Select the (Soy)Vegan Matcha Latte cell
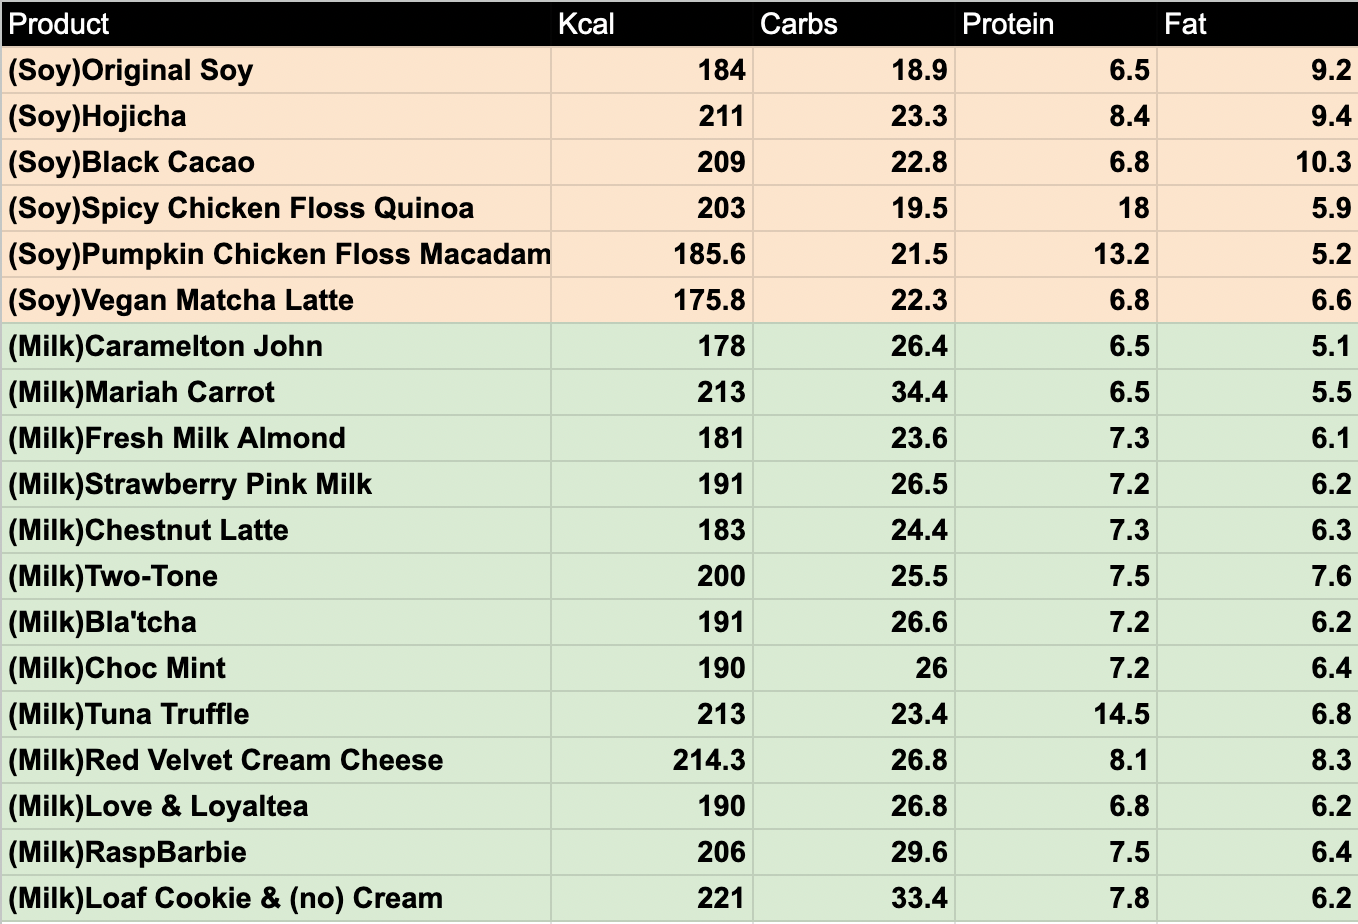Screen dimensions: 1358x924 [x=275, y=301]
